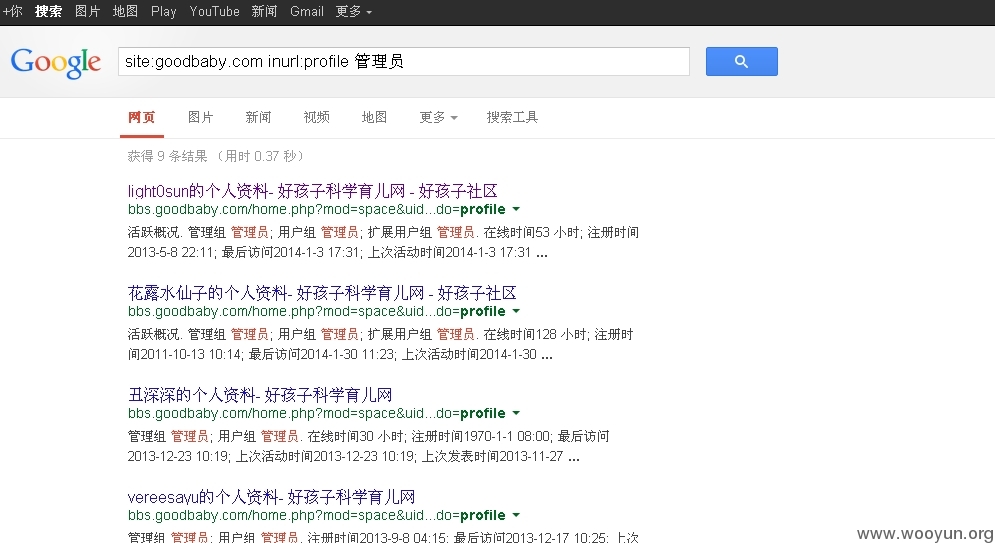Open 图片 in the top black bar
Viewport: 995px width, 543px height.
coord(88,11)
